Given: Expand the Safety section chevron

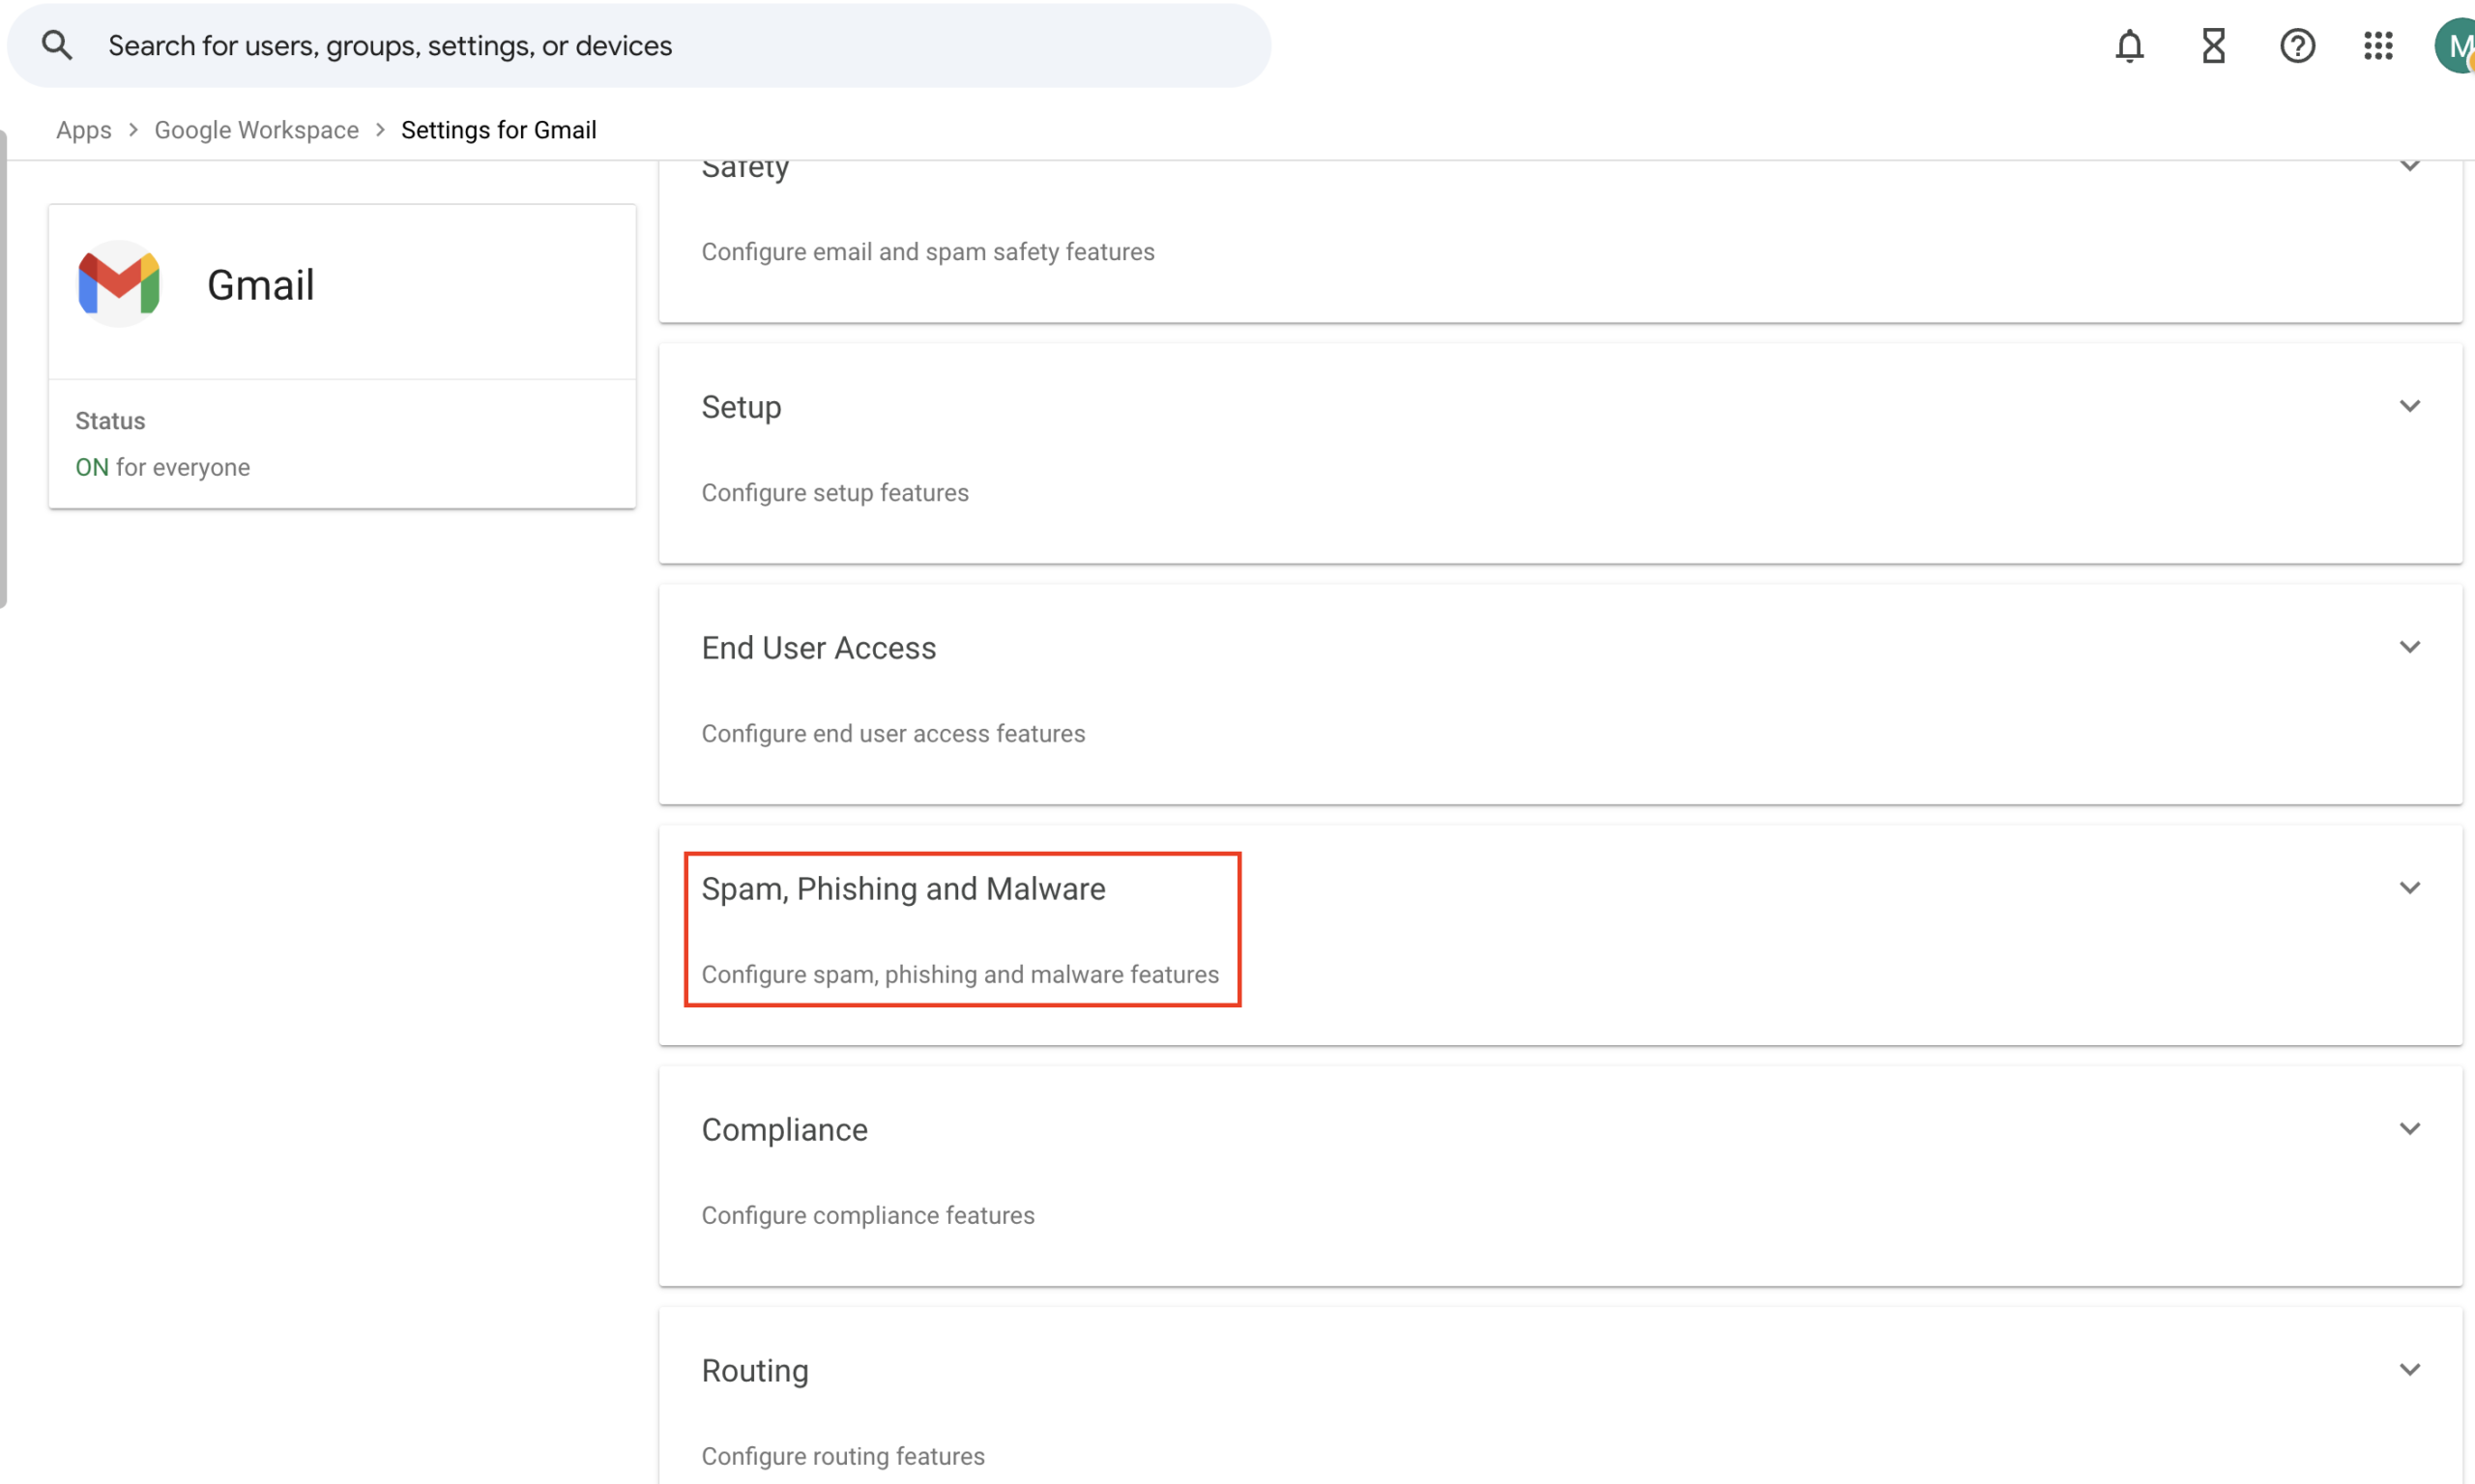Looking at the screenshot, I should (x=2409, y=166).
